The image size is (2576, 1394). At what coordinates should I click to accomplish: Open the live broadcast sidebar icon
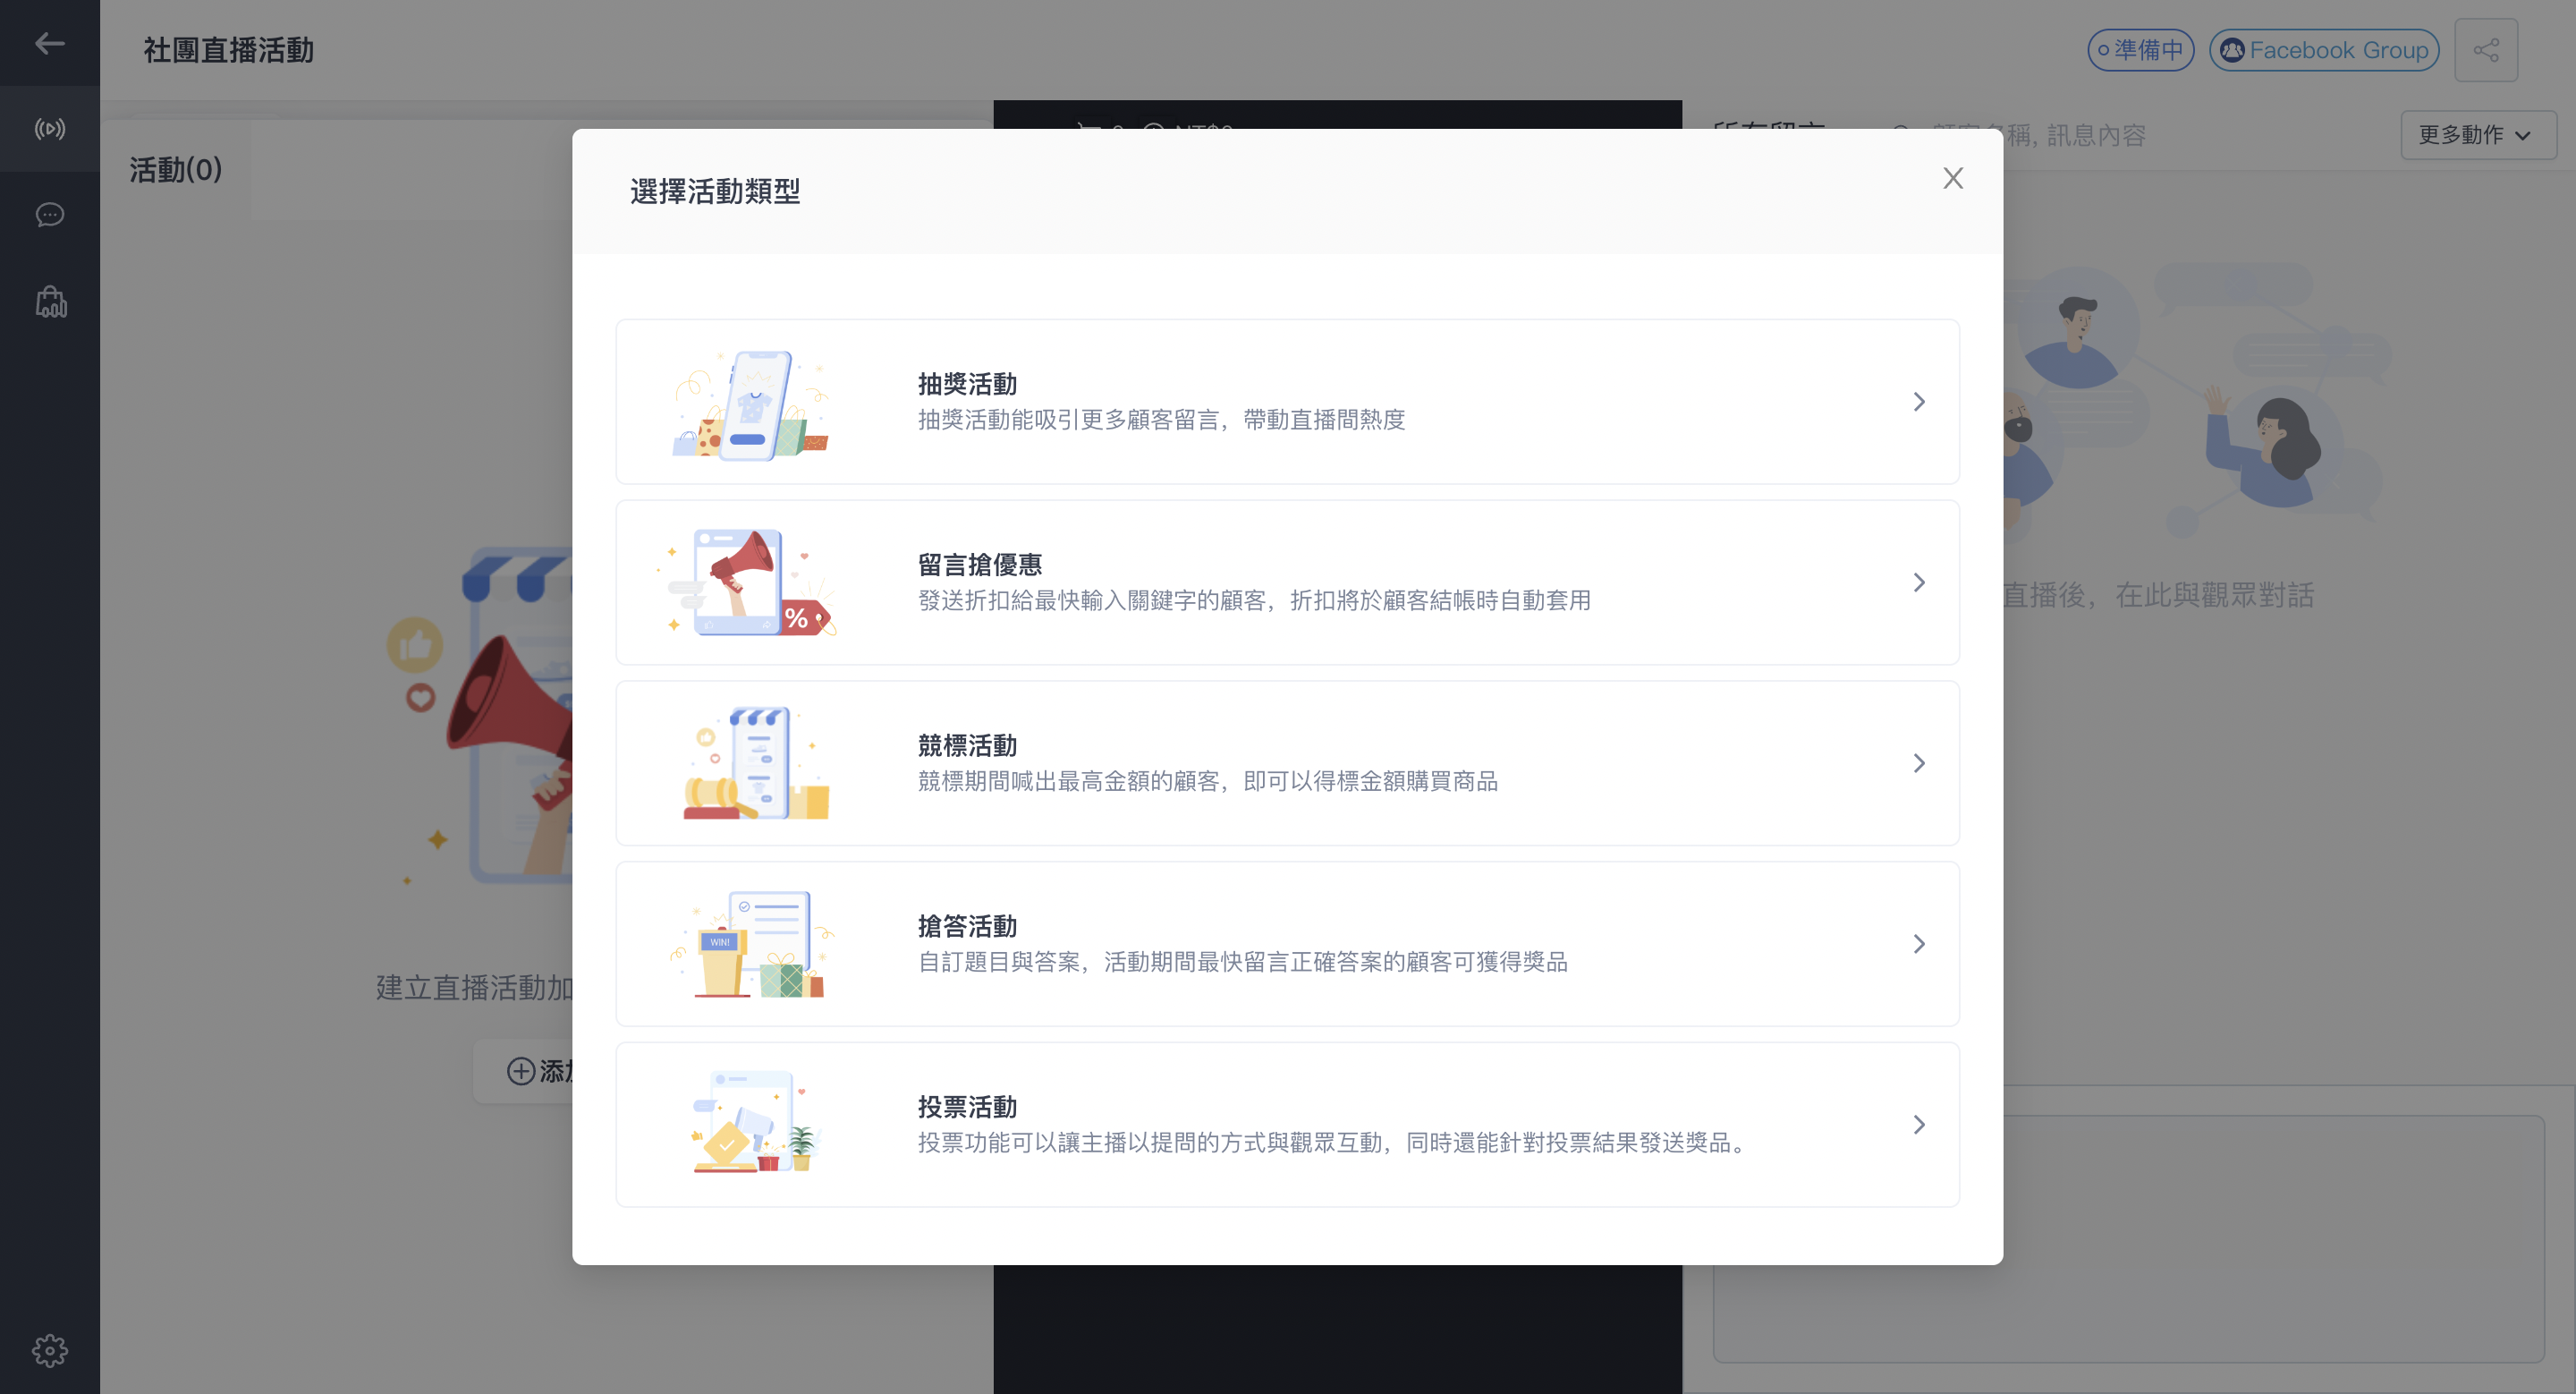point(50,129)
